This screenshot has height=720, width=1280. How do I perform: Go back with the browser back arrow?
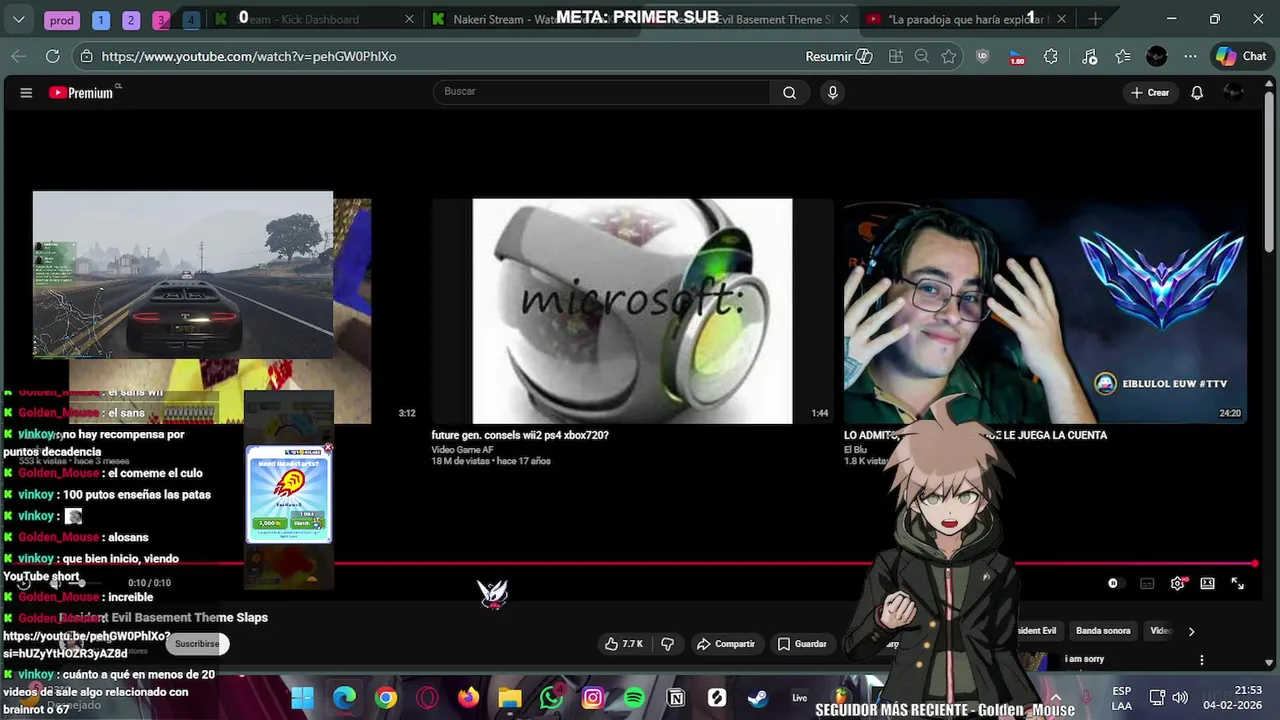[18, 57]
